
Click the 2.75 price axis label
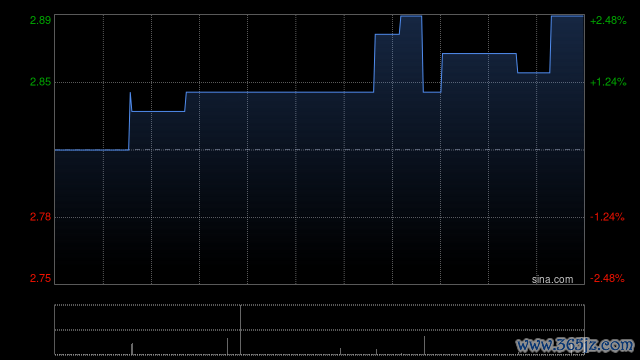point(40,278)
